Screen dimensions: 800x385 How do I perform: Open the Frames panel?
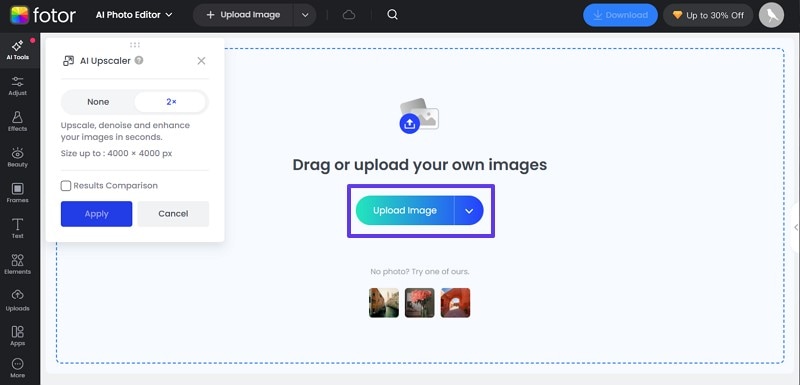[x=17, y=193]
